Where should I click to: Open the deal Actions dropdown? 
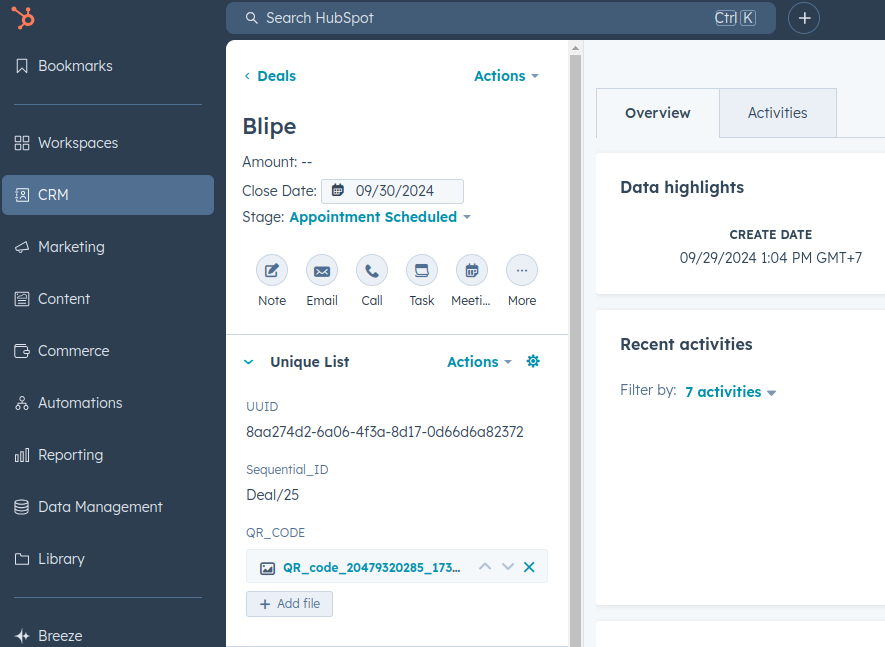[x=506, y=76]
